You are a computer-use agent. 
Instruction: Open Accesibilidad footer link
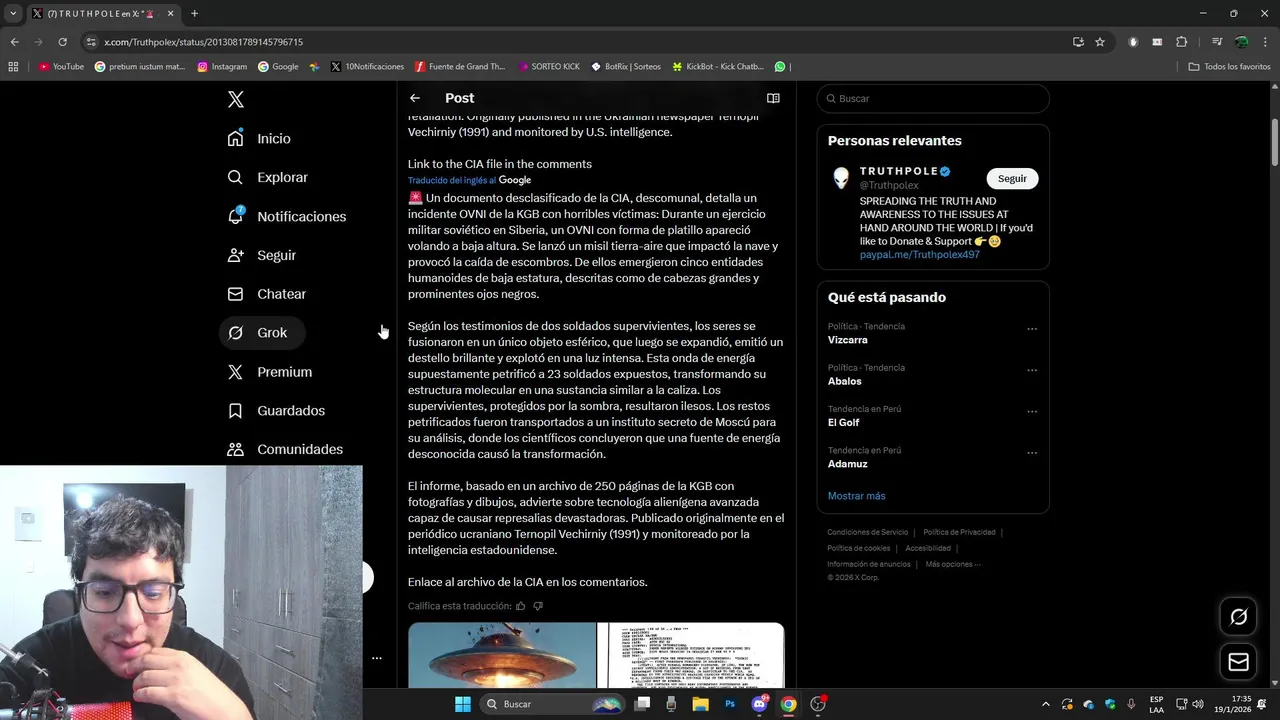[928, 548]
